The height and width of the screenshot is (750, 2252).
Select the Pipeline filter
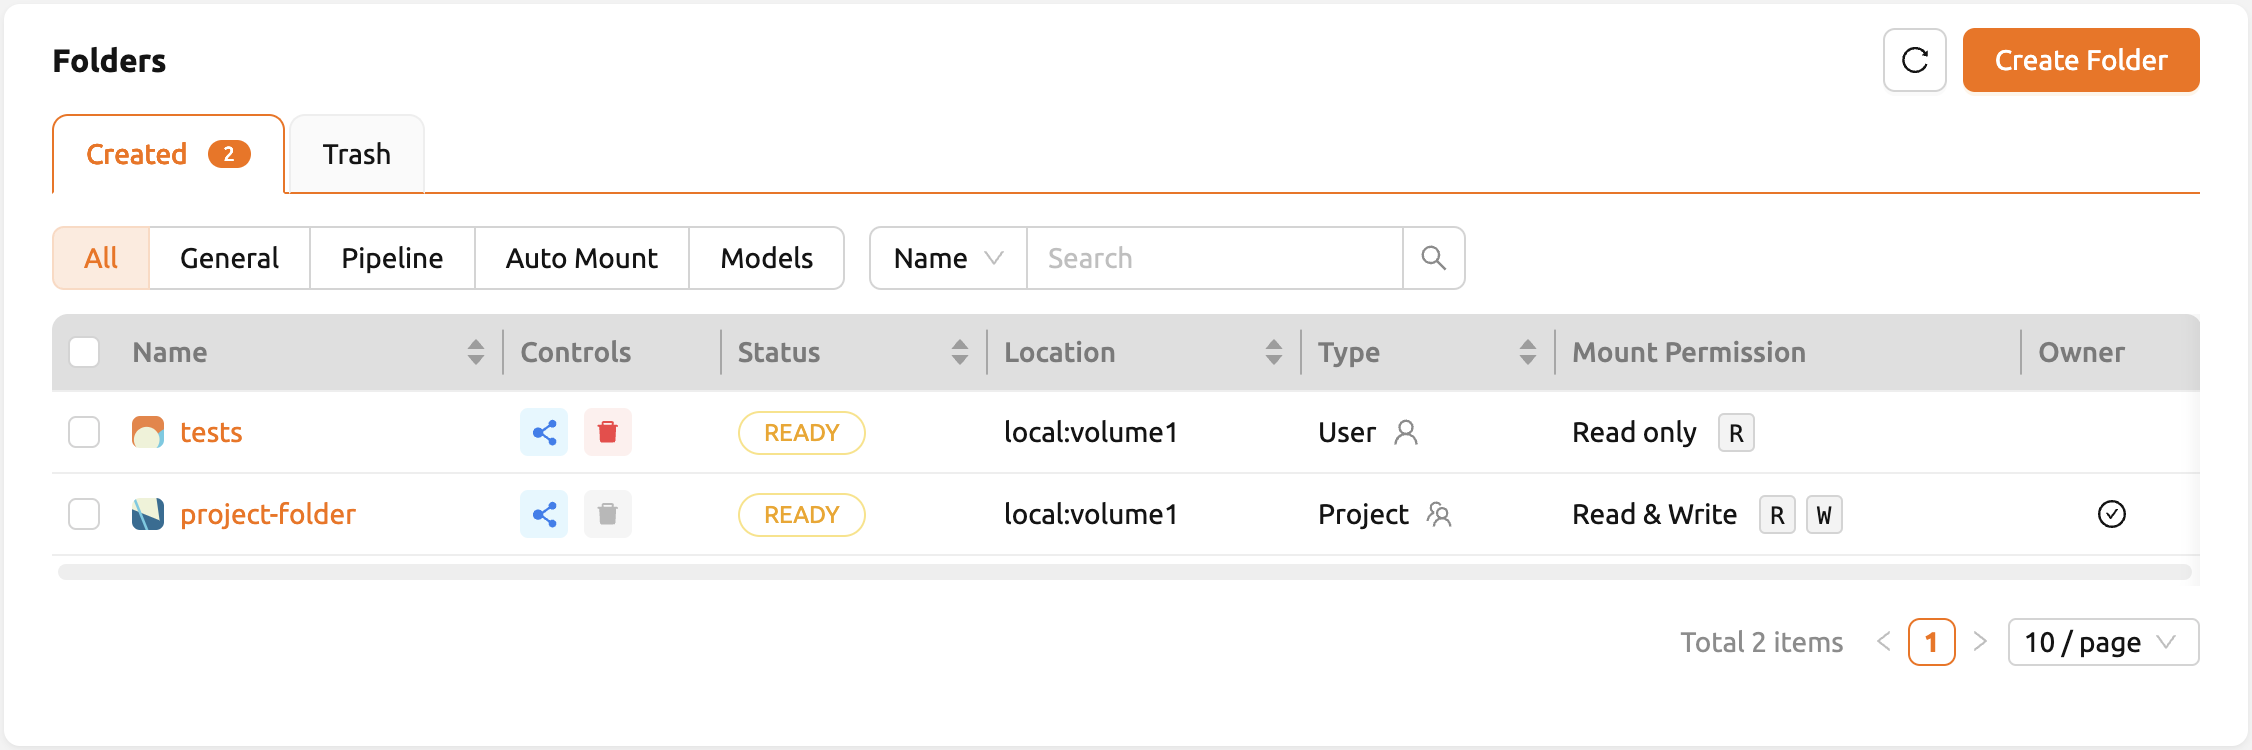point(392,258)
